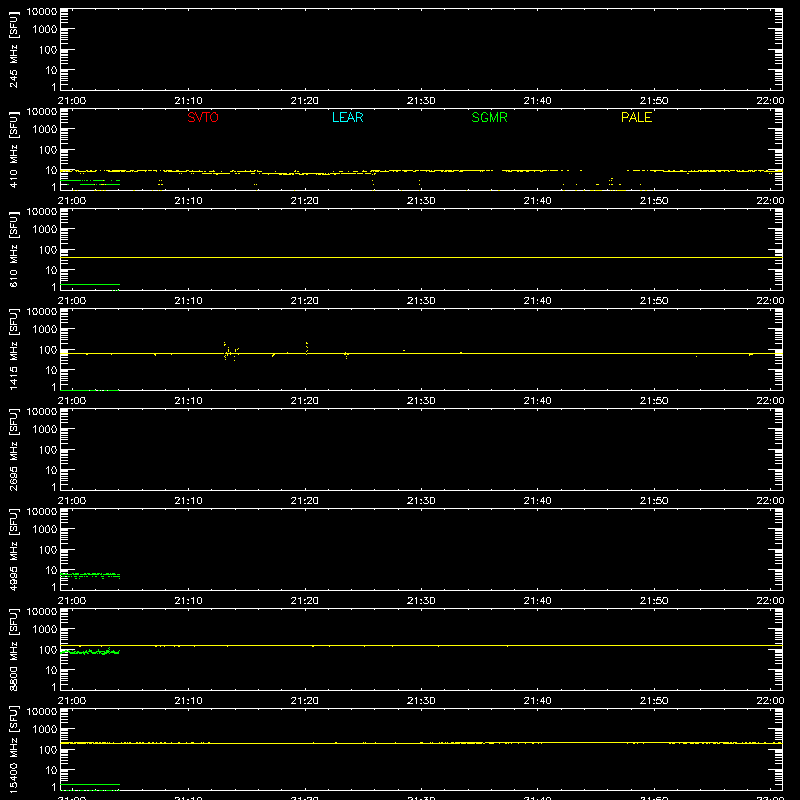Click the cyan LEAR station label

347,117
